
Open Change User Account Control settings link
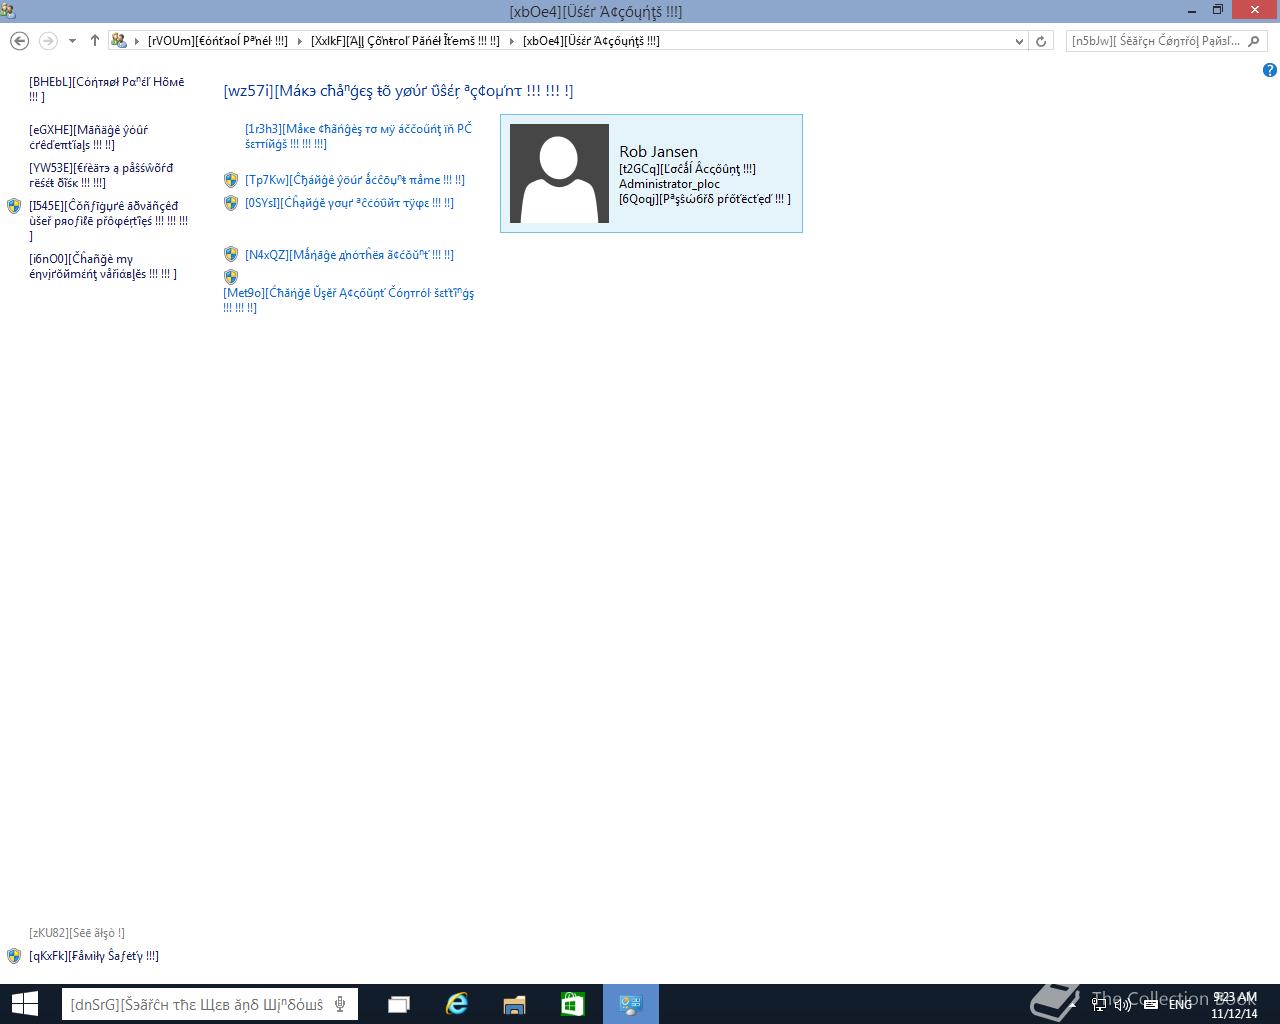[348, 300]
